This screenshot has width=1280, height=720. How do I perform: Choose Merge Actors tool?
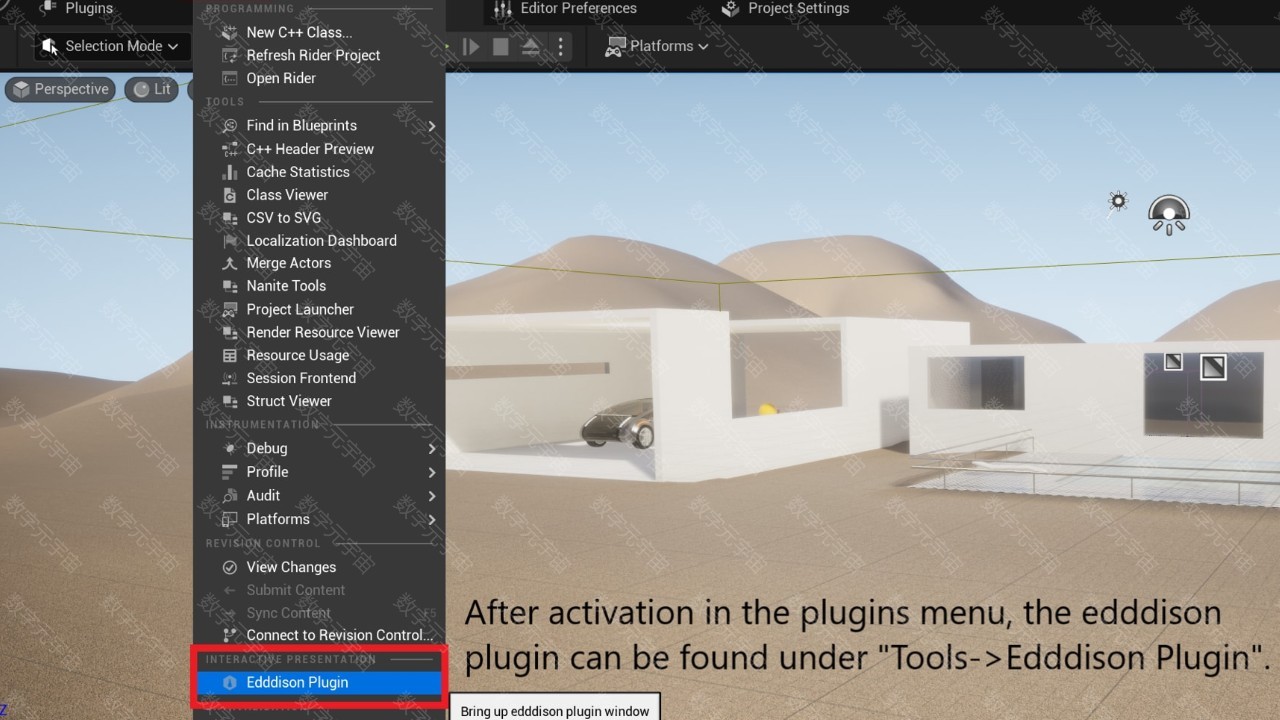click(x=318, y=263)
